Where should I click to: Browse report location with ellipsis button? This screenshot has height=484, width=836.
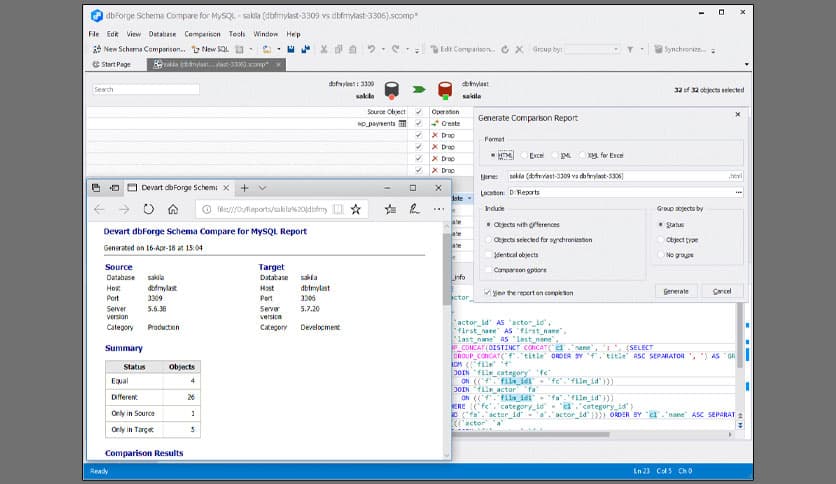click(x=738, y=192)
